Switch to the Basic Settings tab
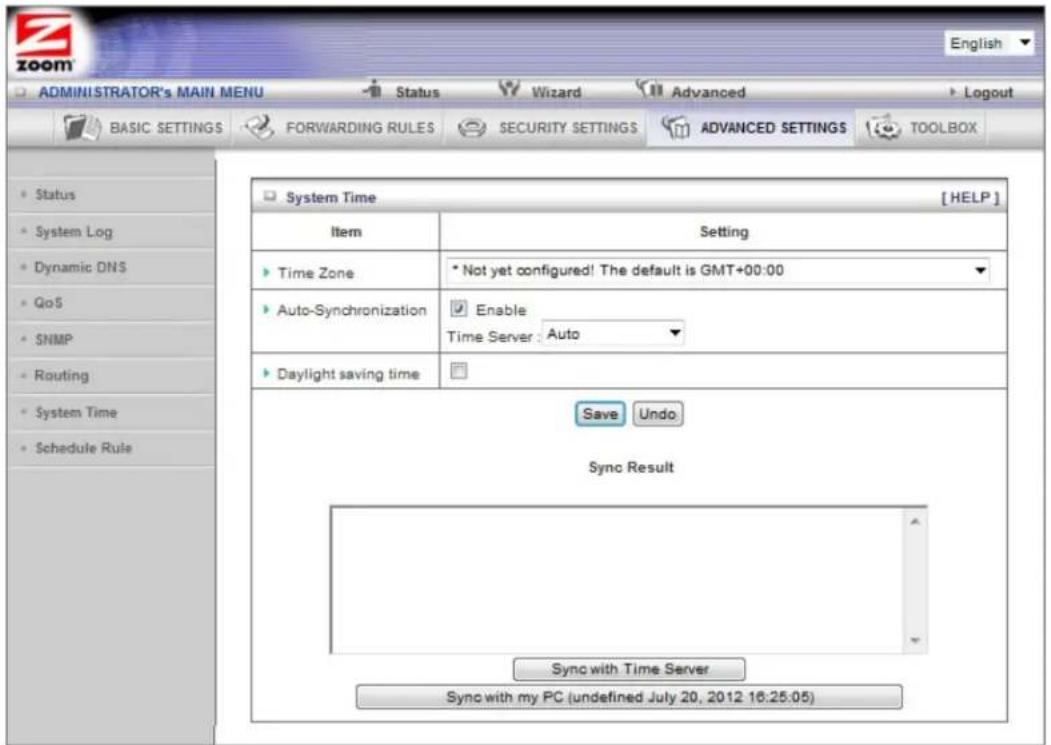 coord(143,127)
